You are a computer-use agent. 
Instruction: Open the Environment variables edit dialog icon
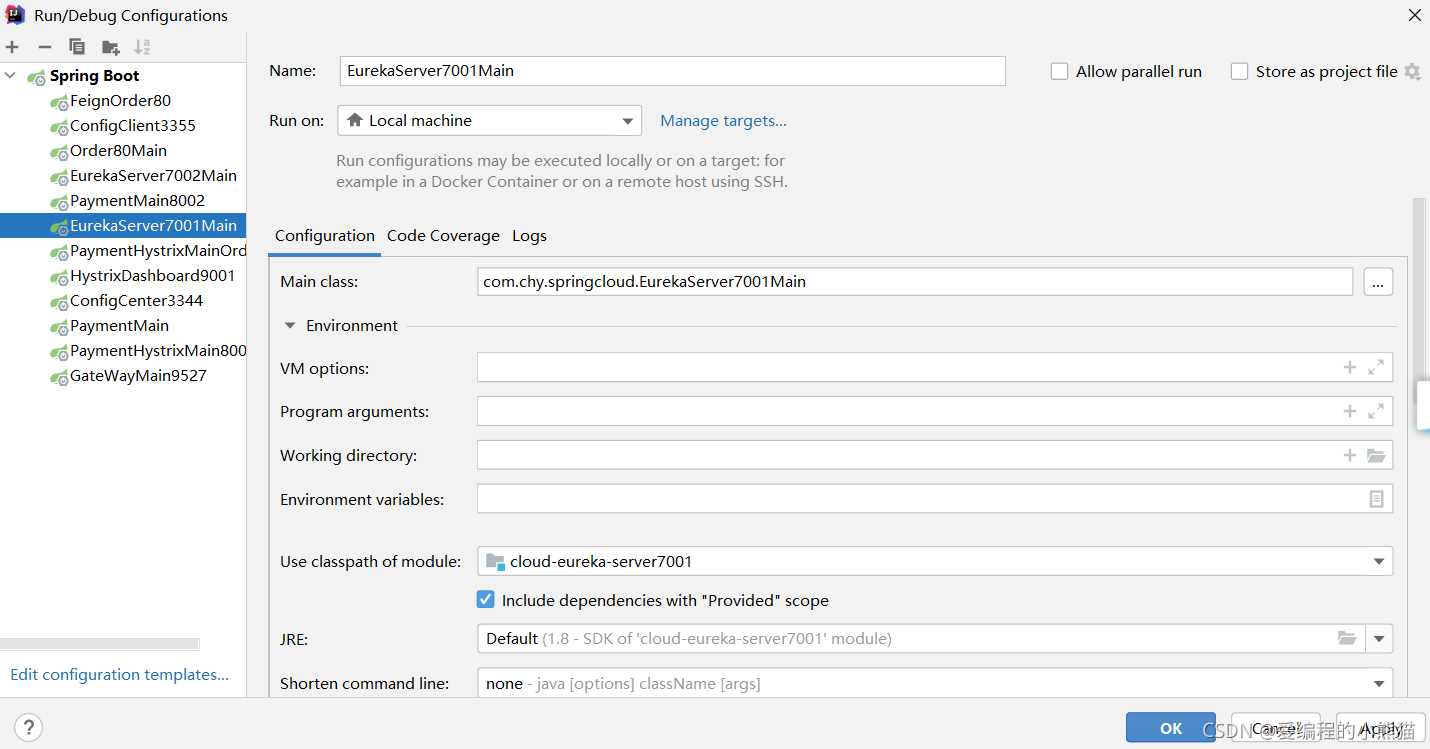(x=1376, y=499)
